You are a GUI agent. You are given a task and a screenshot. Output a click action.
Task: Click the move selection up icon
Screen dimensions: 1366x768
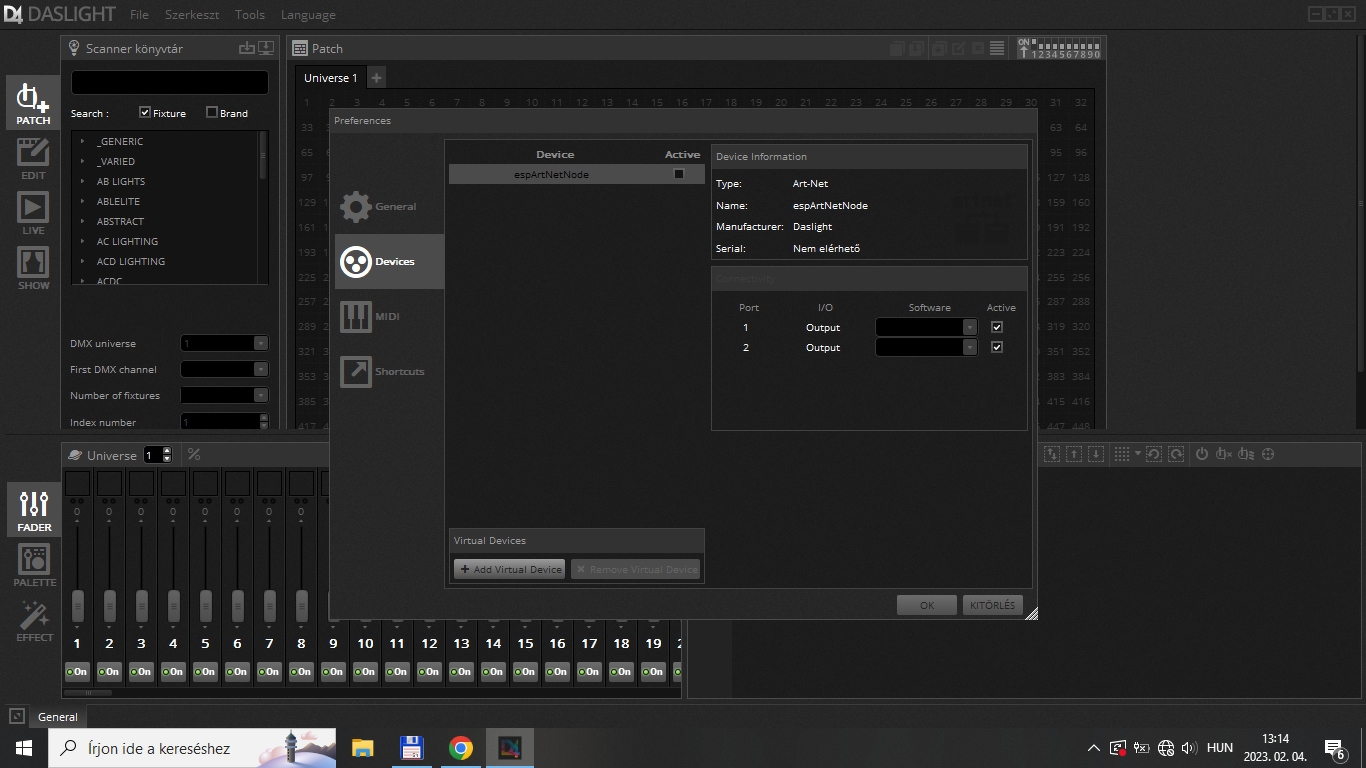click(1074, 454)
